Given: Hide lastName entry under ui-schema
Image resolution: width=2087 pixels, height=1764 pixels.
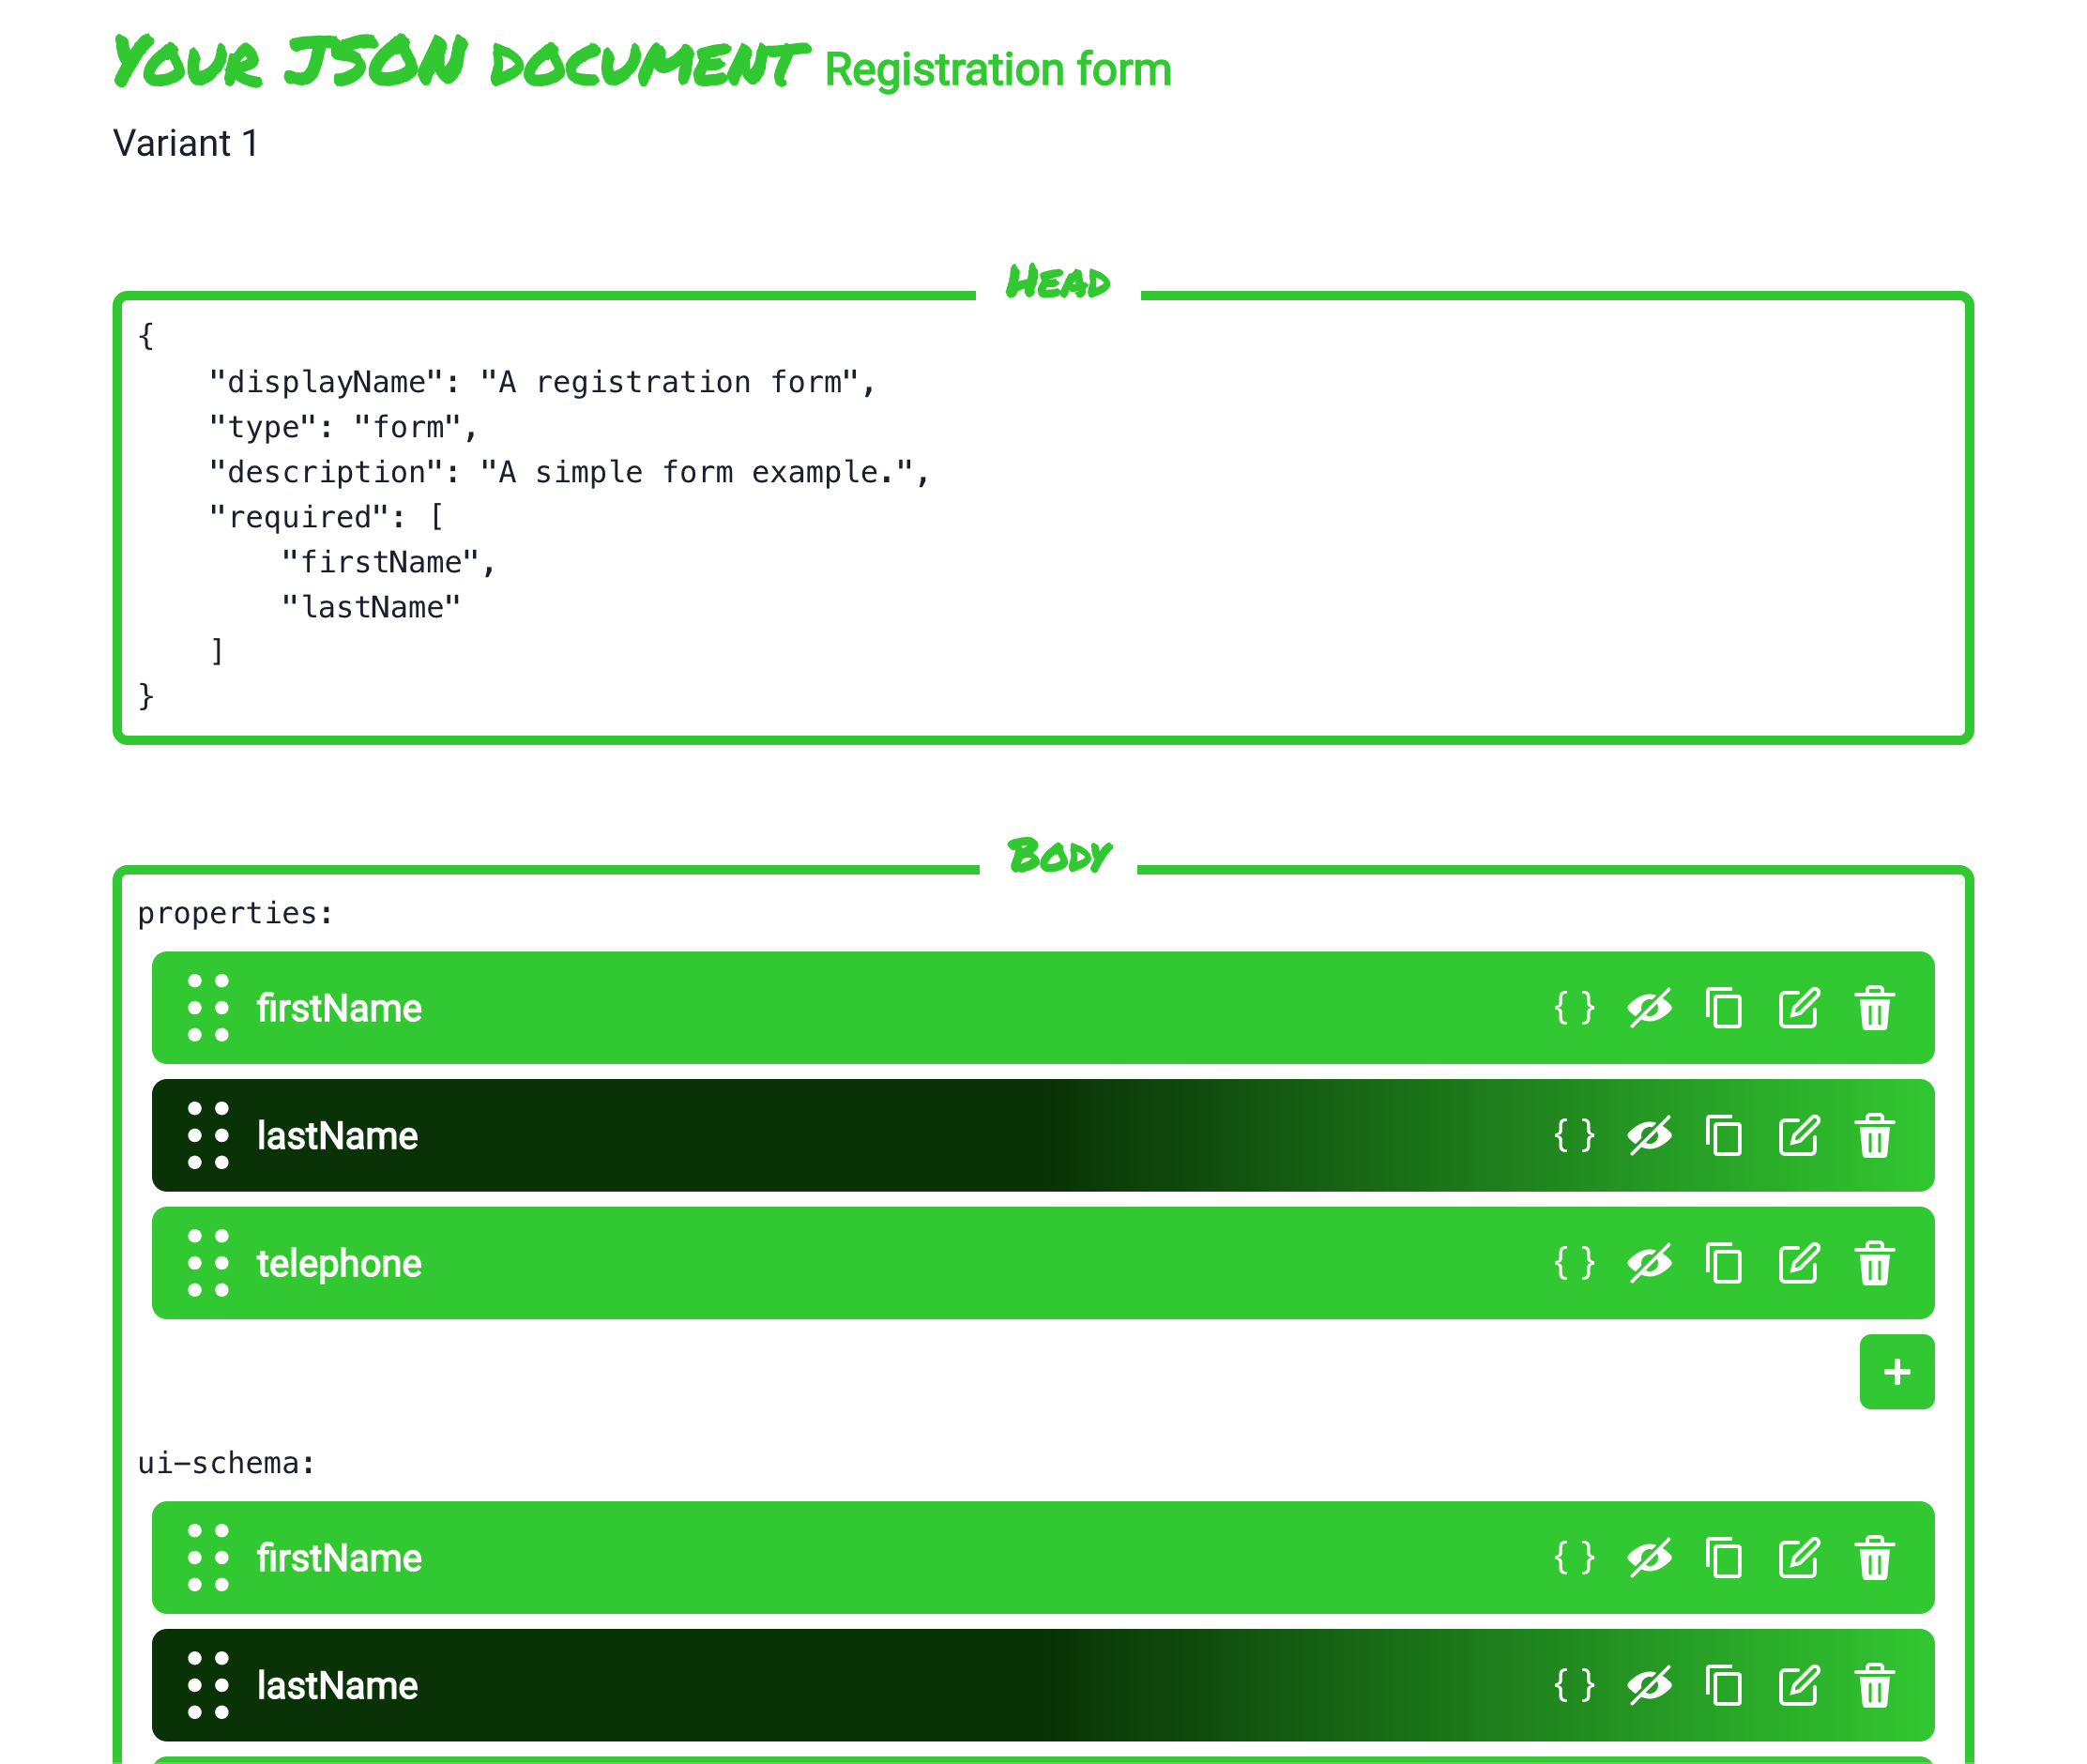Looking at the screenshot, I should pyautogui.click(x=1649, y=1686).
